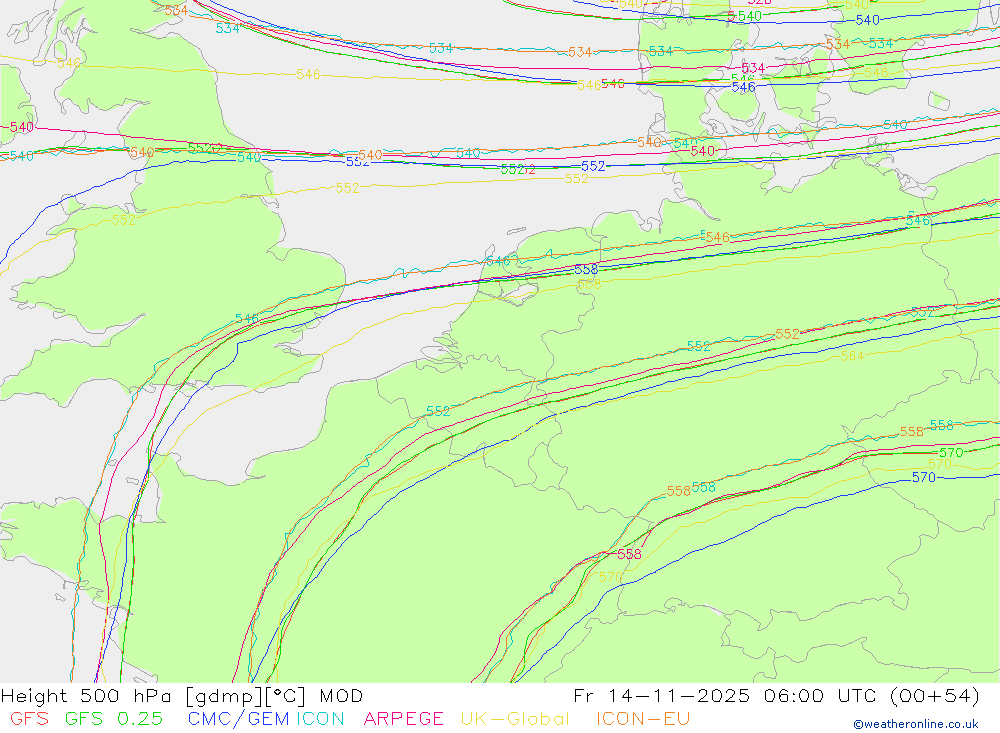Click the blue 570 contour label at right edge
1000x733 pixels.
923,477
